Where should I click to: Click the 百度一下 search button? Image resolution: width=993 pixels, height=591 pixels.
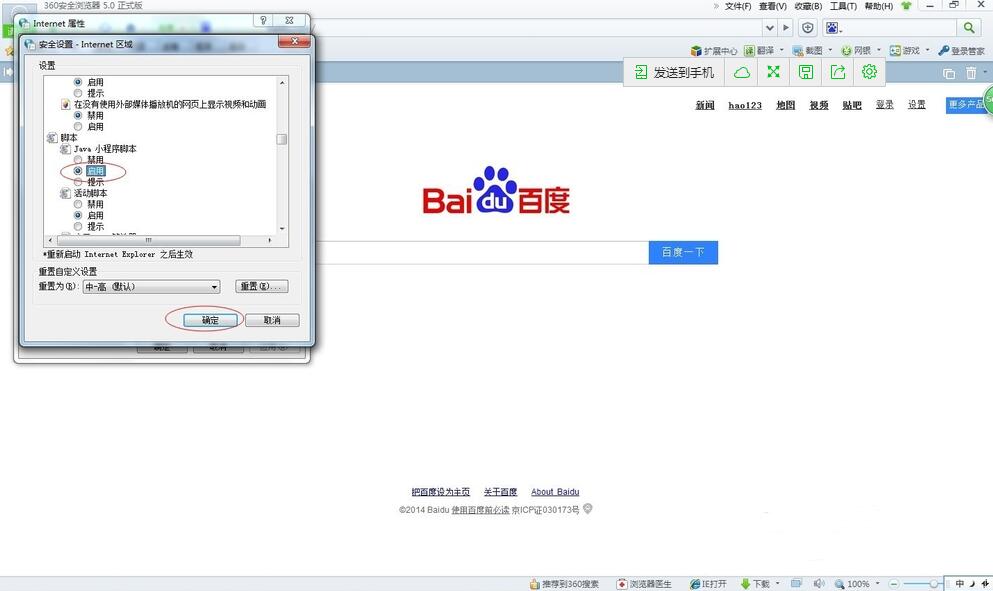[683, 252]
